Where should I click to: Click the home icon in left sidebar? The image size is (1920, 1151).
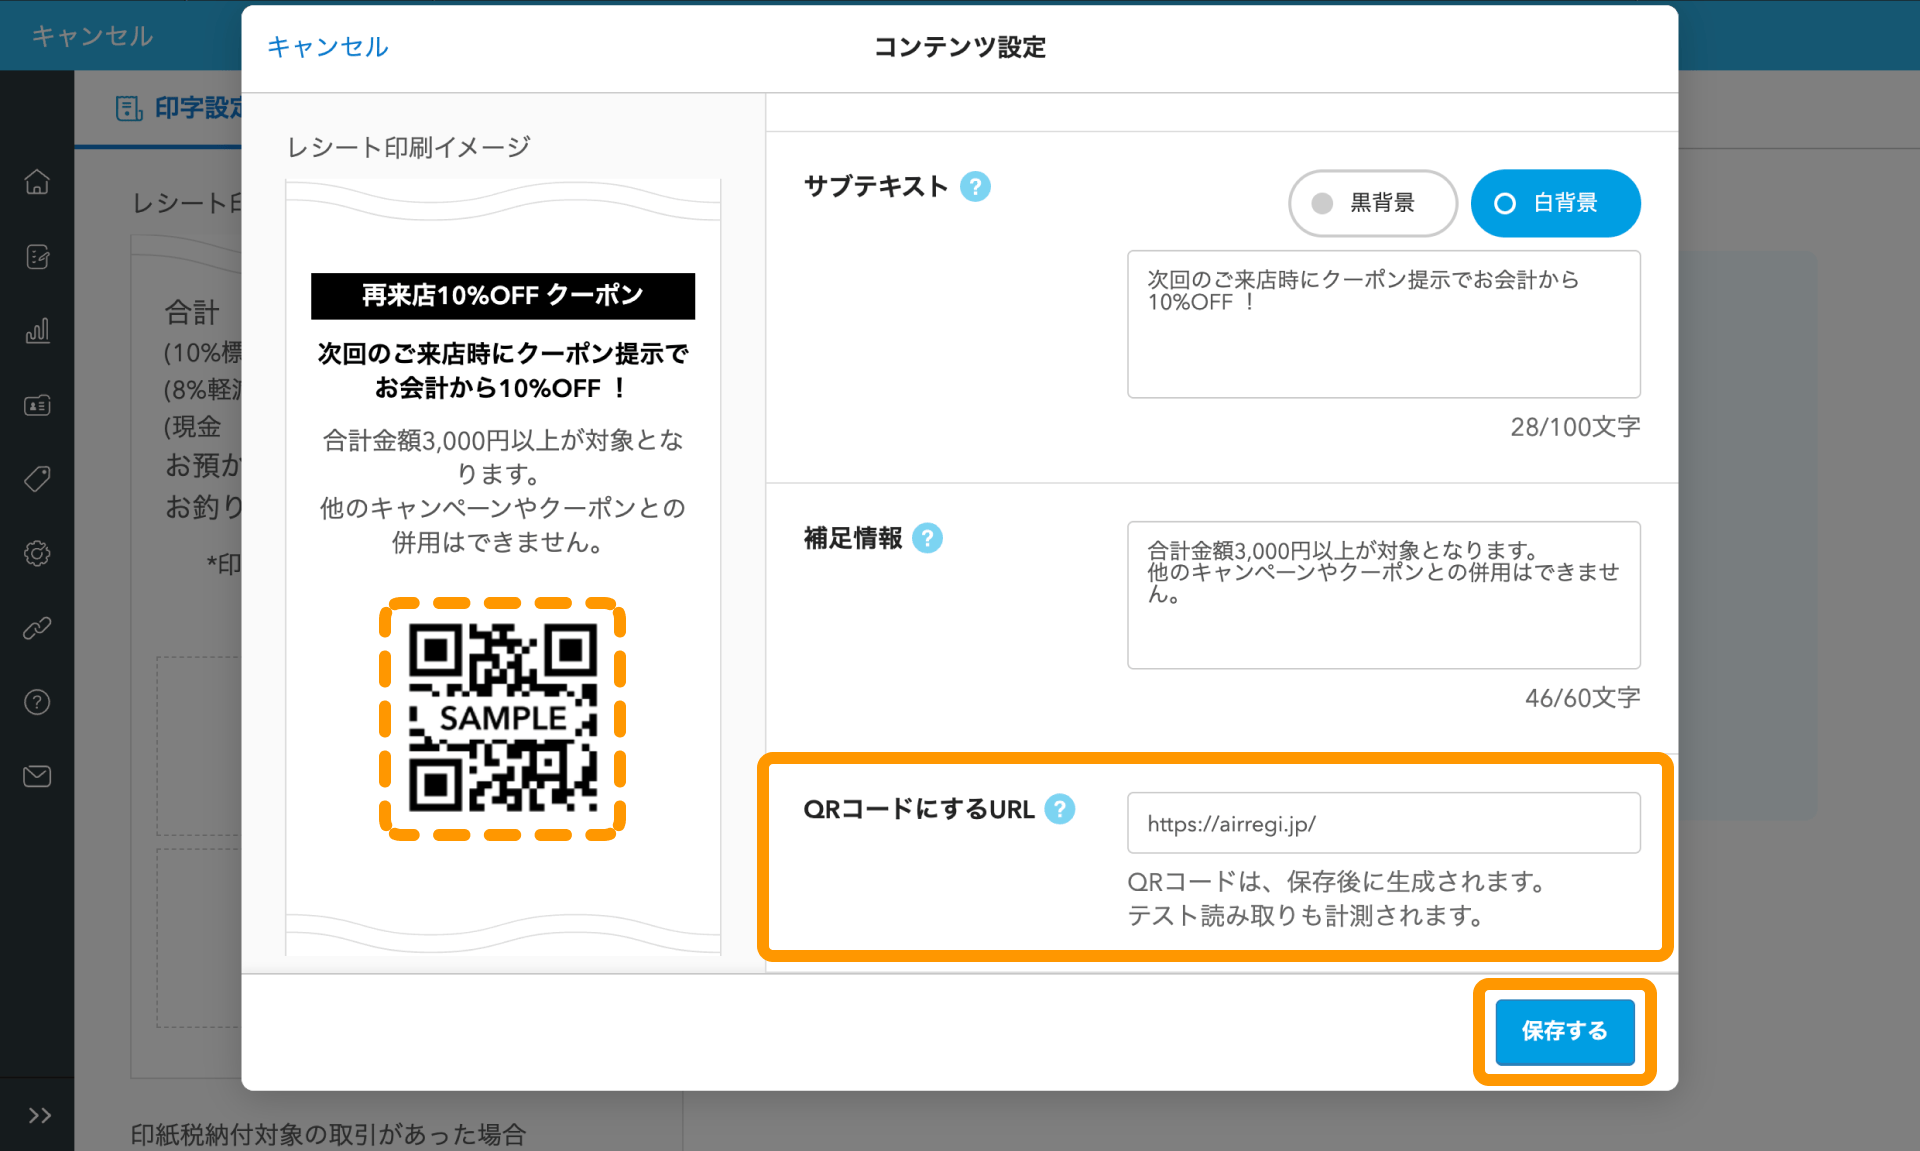[x=37, y=182]
